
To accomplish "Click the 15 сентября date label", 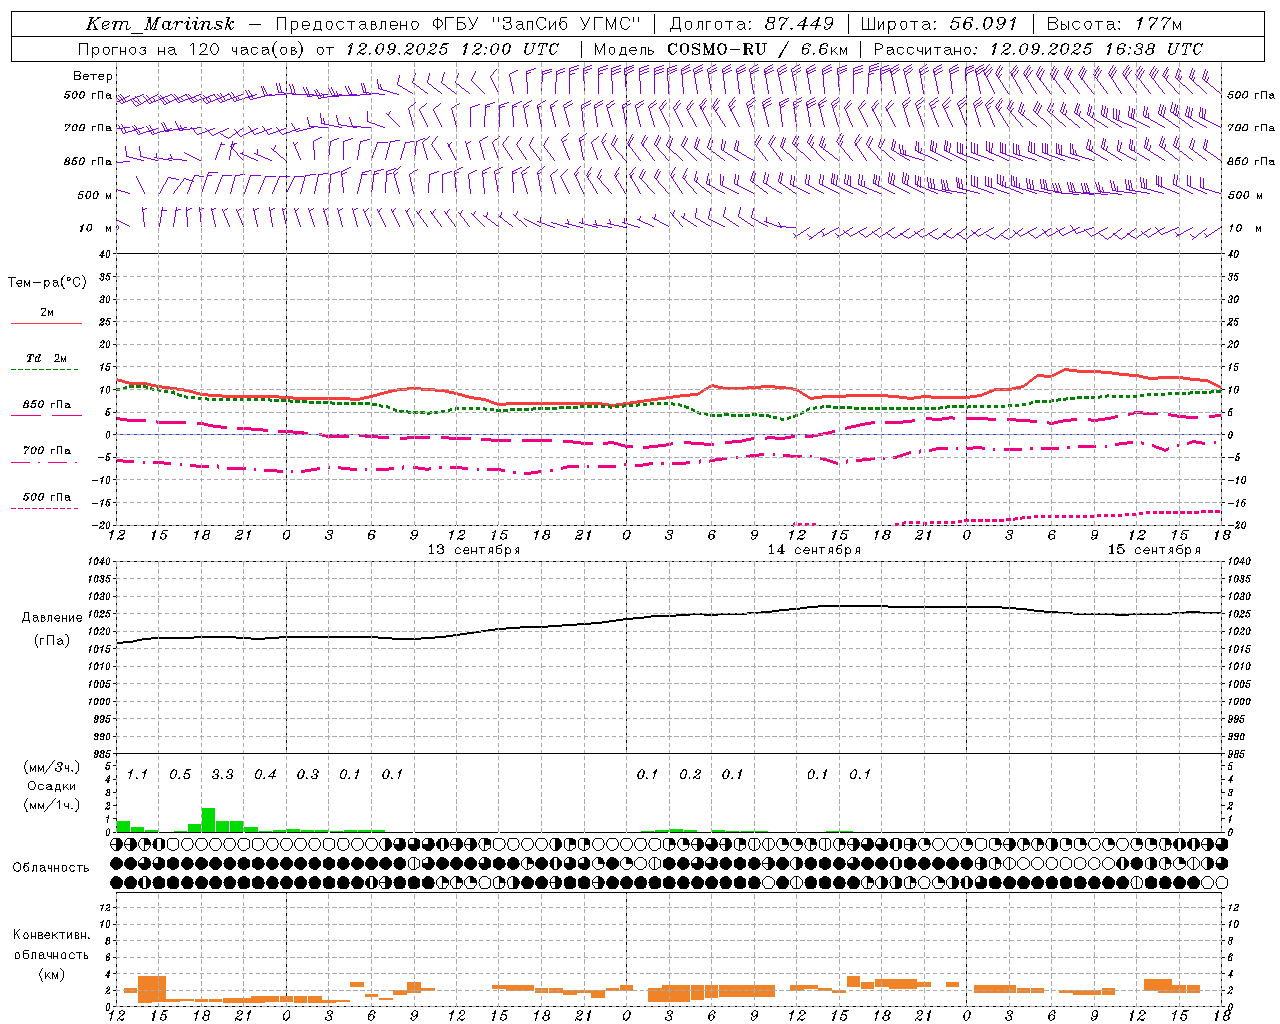I will coord(1154,549).
